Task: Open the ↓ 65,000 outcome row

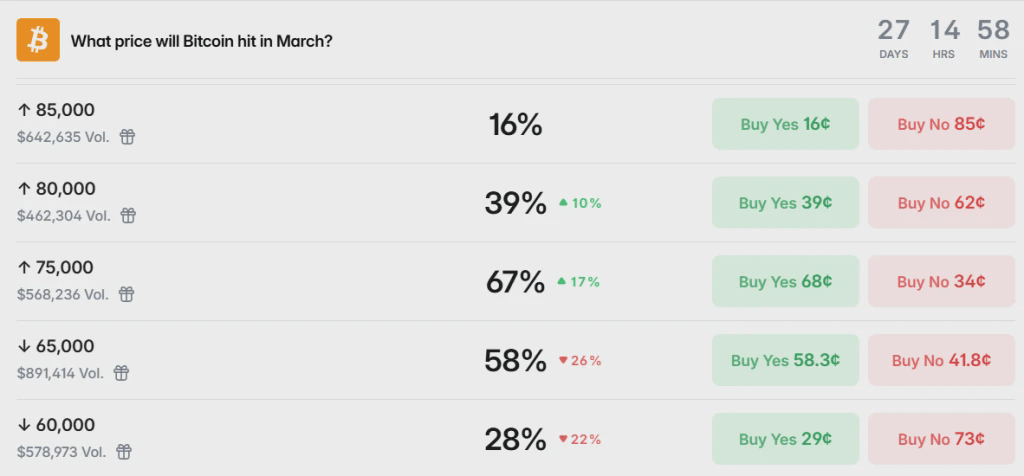Action: (58, 346)
